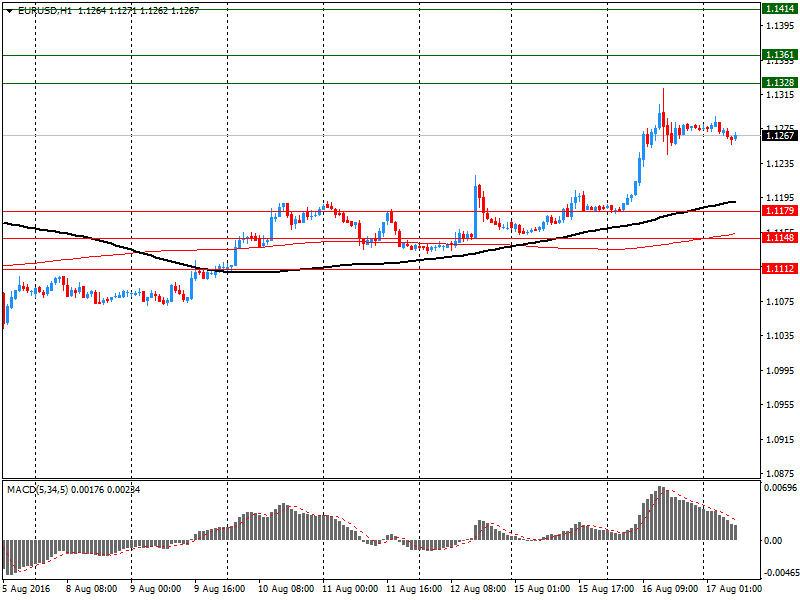Select the 1.1195 price axis value
Image resolution: width=800 pixels, height=600 pixels.
(x=780, y=197)
